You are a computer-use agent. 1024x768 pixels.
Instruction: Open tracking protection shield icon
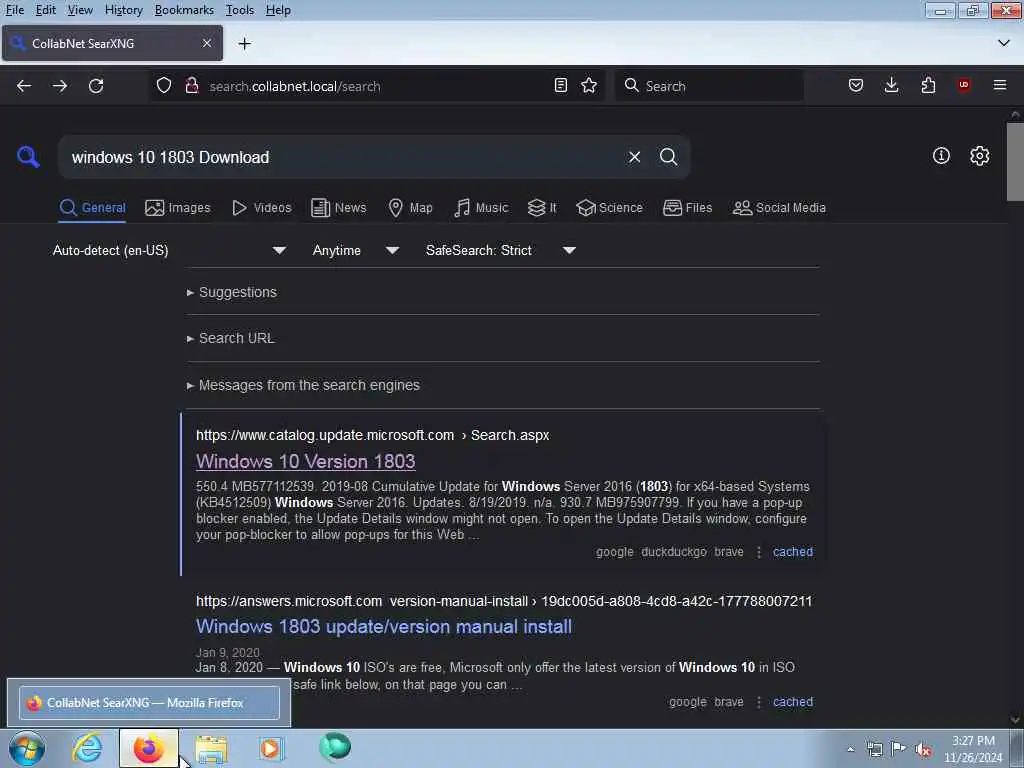[164, 86]
